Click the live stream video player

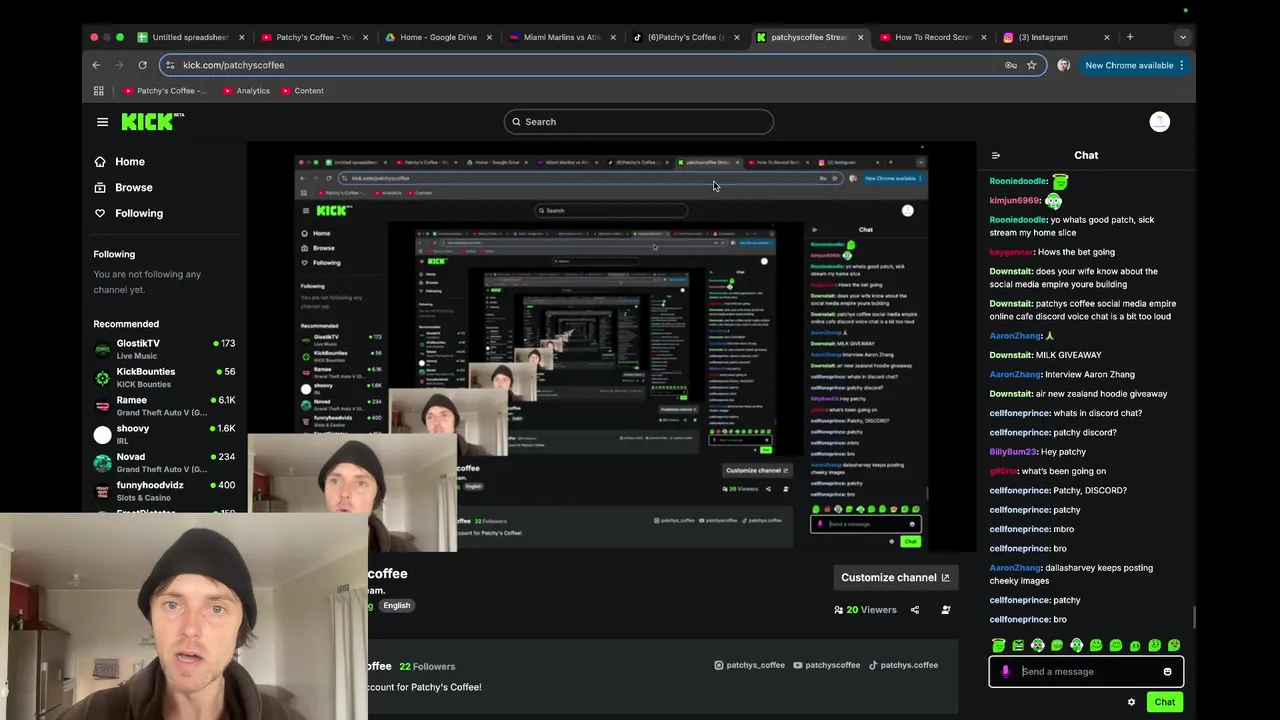coord(611,348)
